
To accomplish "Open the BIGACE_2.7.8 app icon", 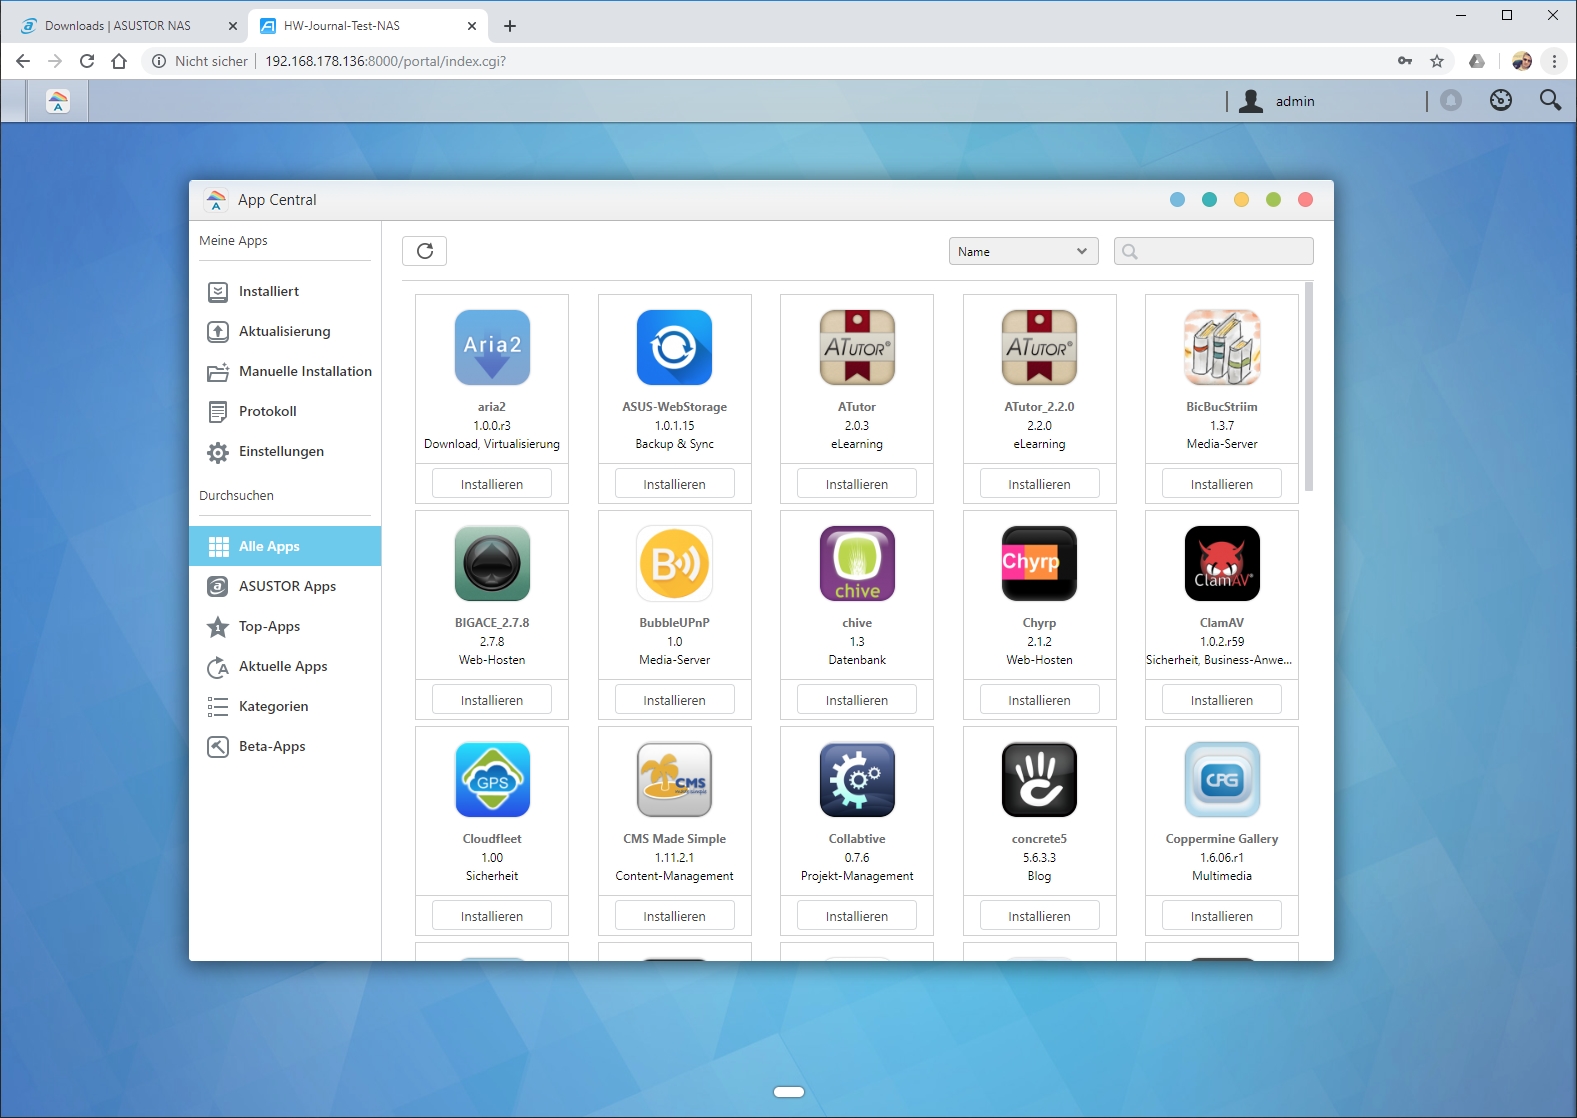I will (x=492, y=564).
